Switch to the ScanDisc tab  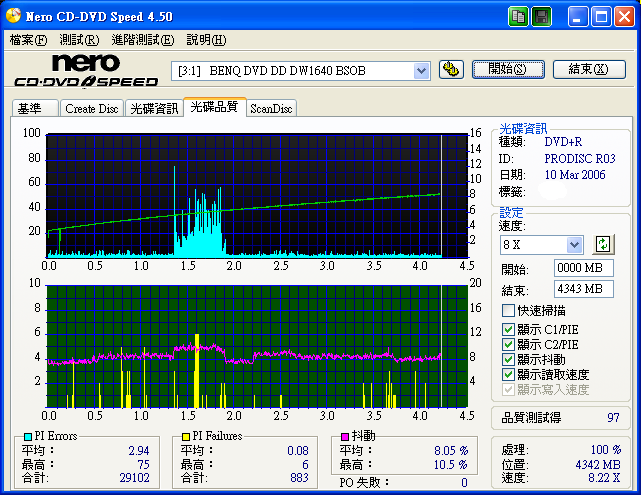click(x=271, y=109)
